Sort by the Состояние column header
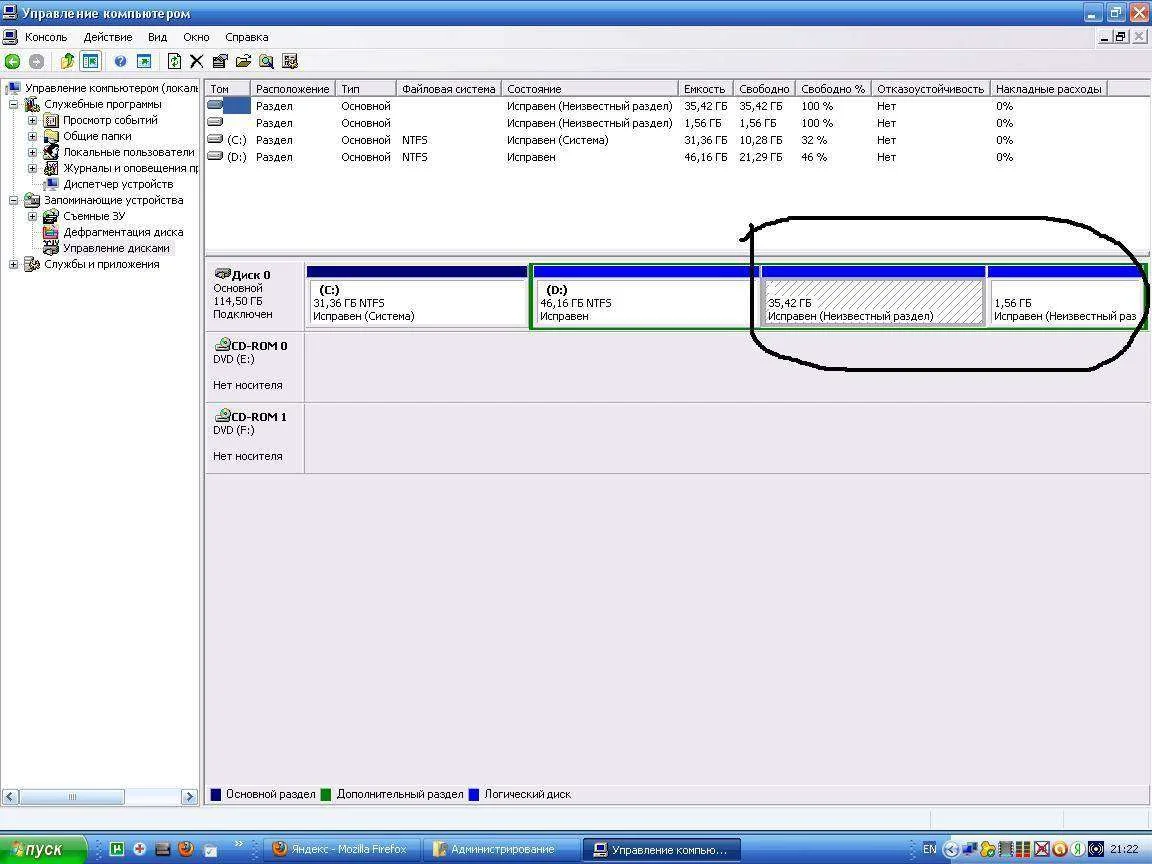Image resolution: width=1152 pixels, height=864 pixels. (x=589, y=89)
